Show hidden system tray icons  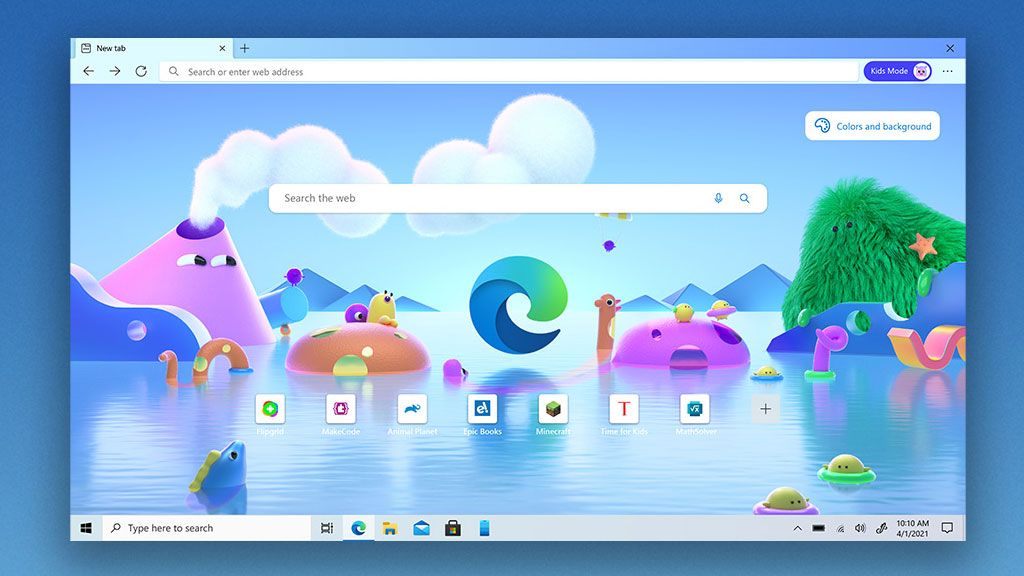(797, 528)
